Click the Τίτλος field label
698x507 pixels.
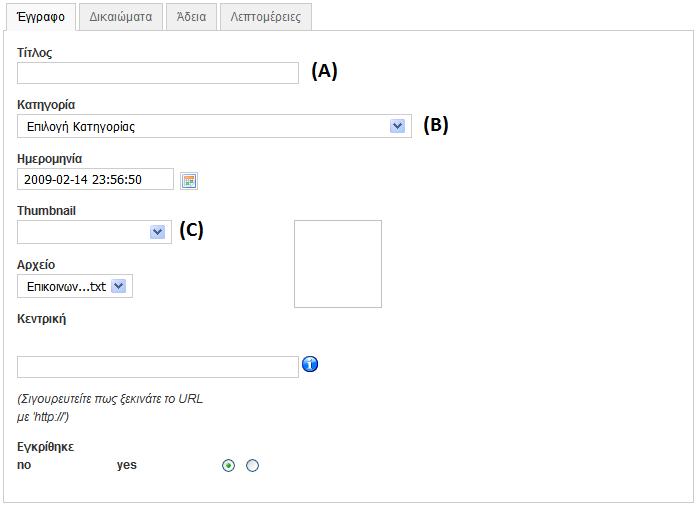pyautogui.click(x=35, y=52)
